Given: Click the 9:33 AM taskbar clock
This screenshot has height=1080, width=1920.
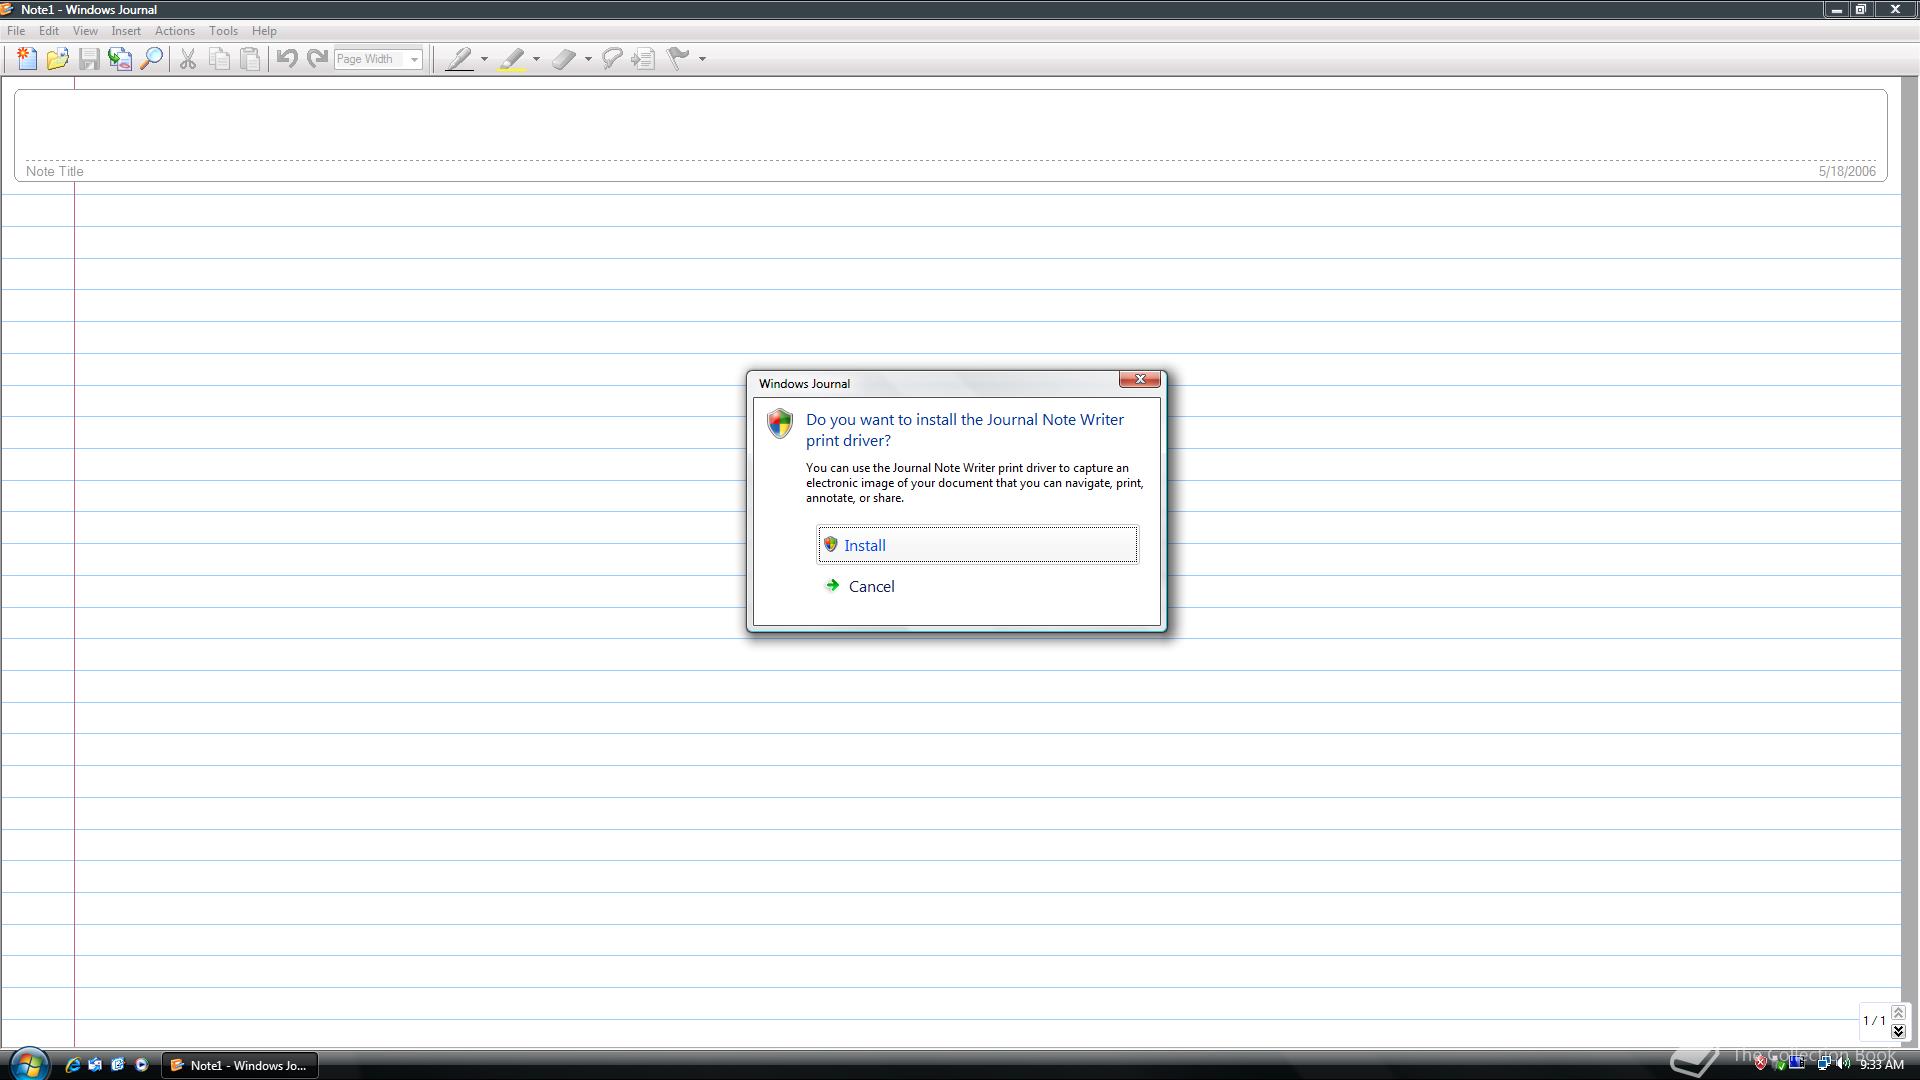Looking at the screenshot, I should tap(1881, 1065).
